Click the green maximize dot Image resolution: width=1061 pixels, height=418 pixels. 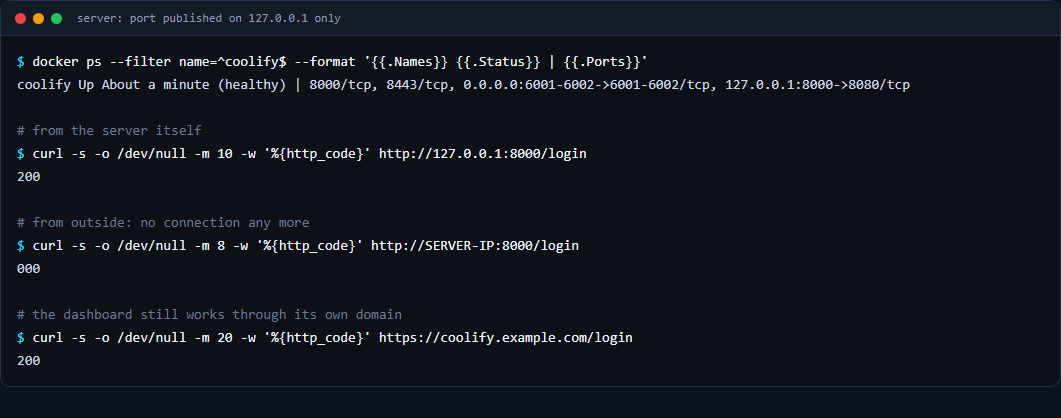(x=57, y=18)
